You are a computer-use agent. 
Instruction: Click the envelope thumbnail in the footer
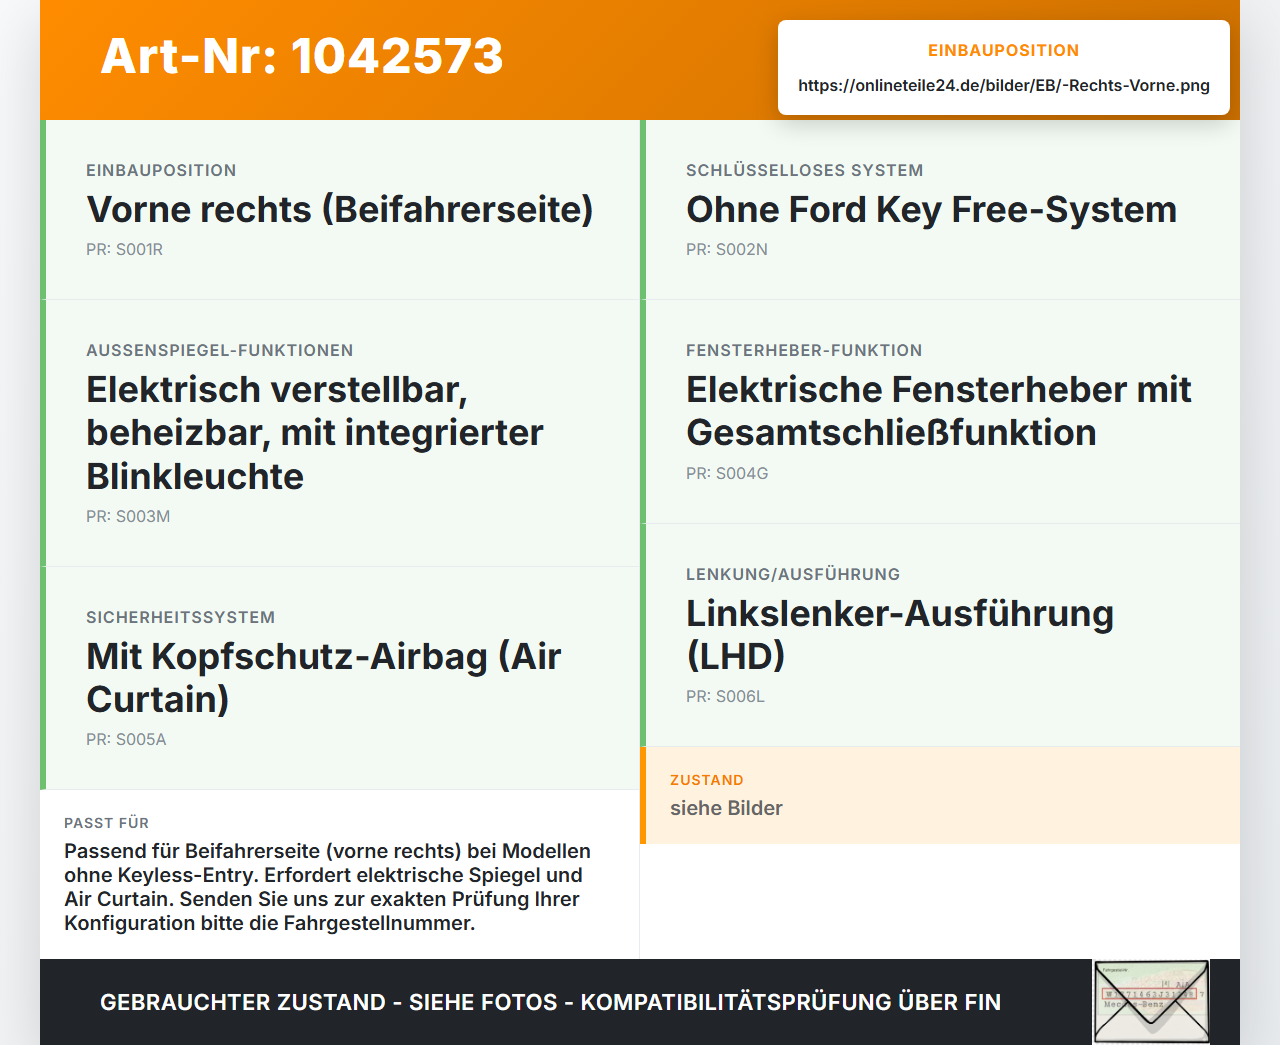(1151, 1002)
